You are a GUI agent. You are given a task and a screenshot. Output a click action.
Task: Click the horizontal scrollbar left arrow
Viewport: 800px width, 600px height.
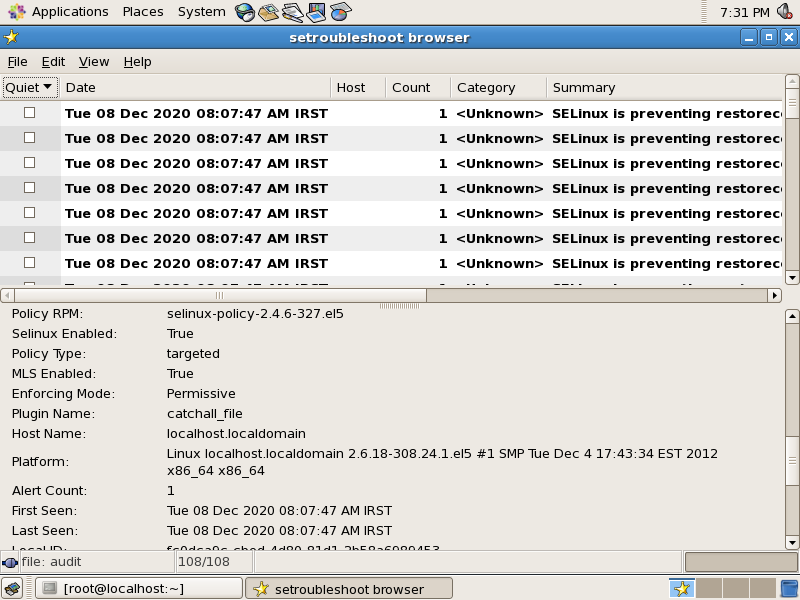click(x=7, y=295)
